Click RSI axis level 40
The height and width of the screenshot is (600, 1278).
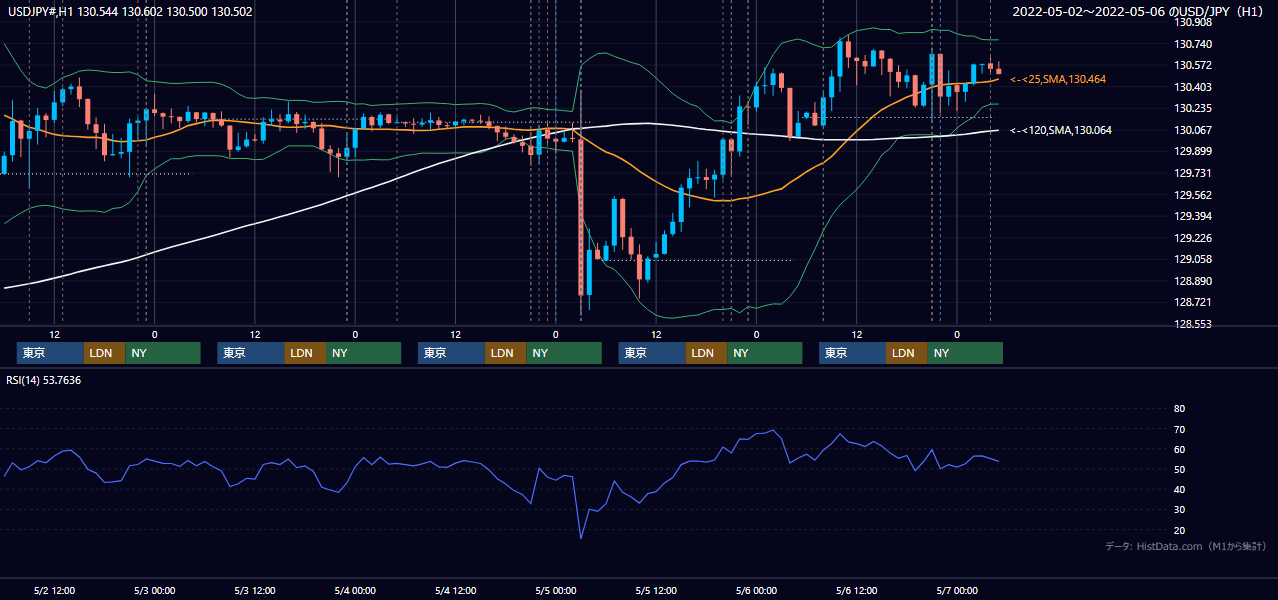click(x=1179, y=490)
